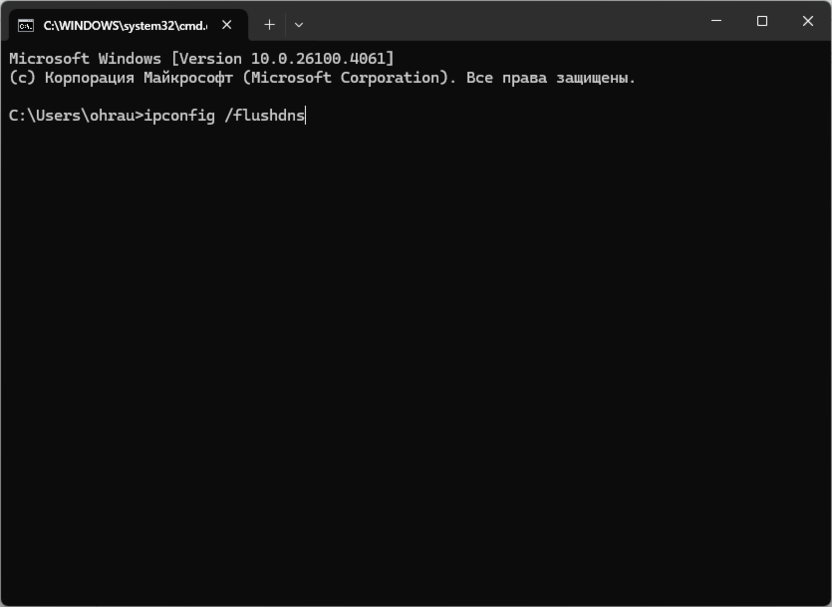Viewport: 832px width, 607px height.
Task: Click the "/flushdns" argument text
Action: tap(263, 115)
